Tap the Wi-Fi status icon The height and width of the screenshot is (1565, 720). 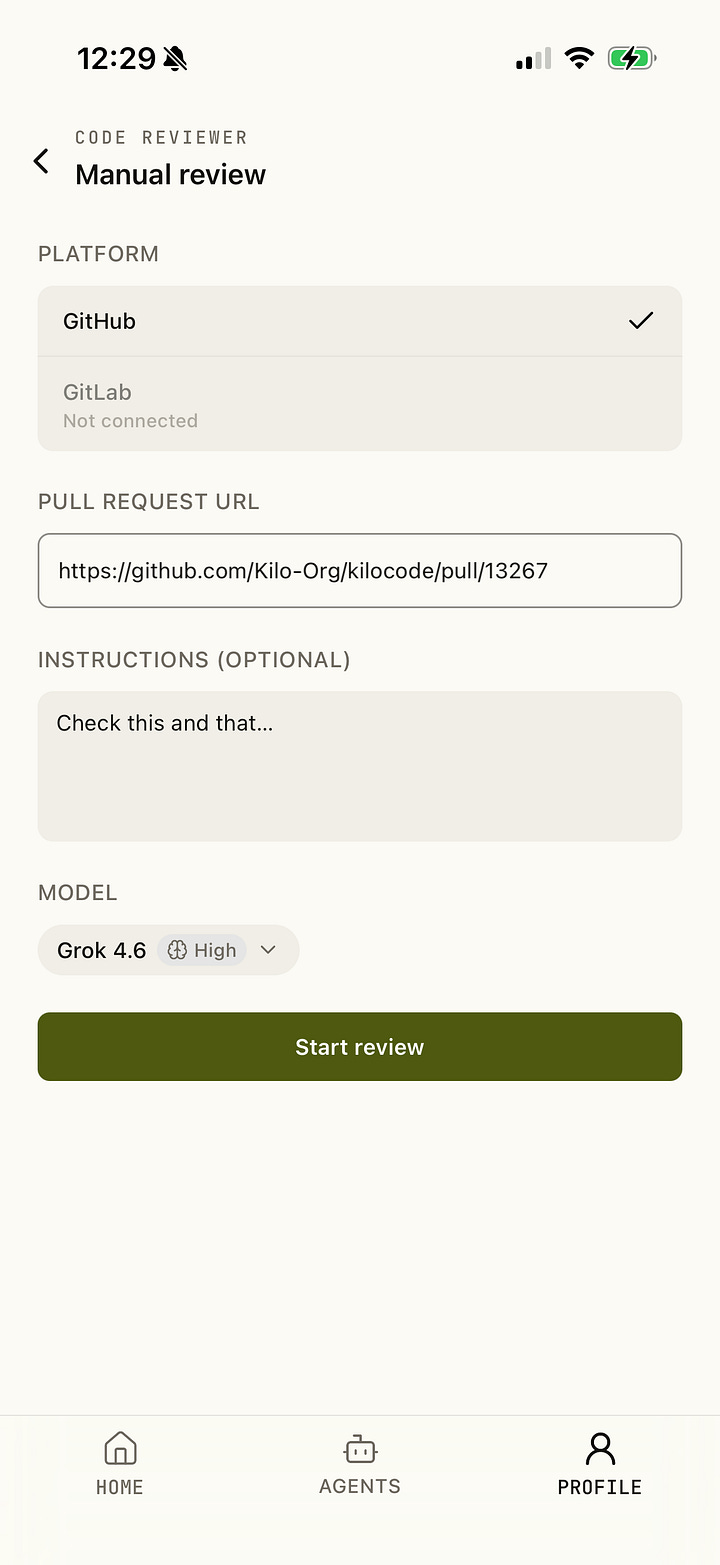coord(578,59)
